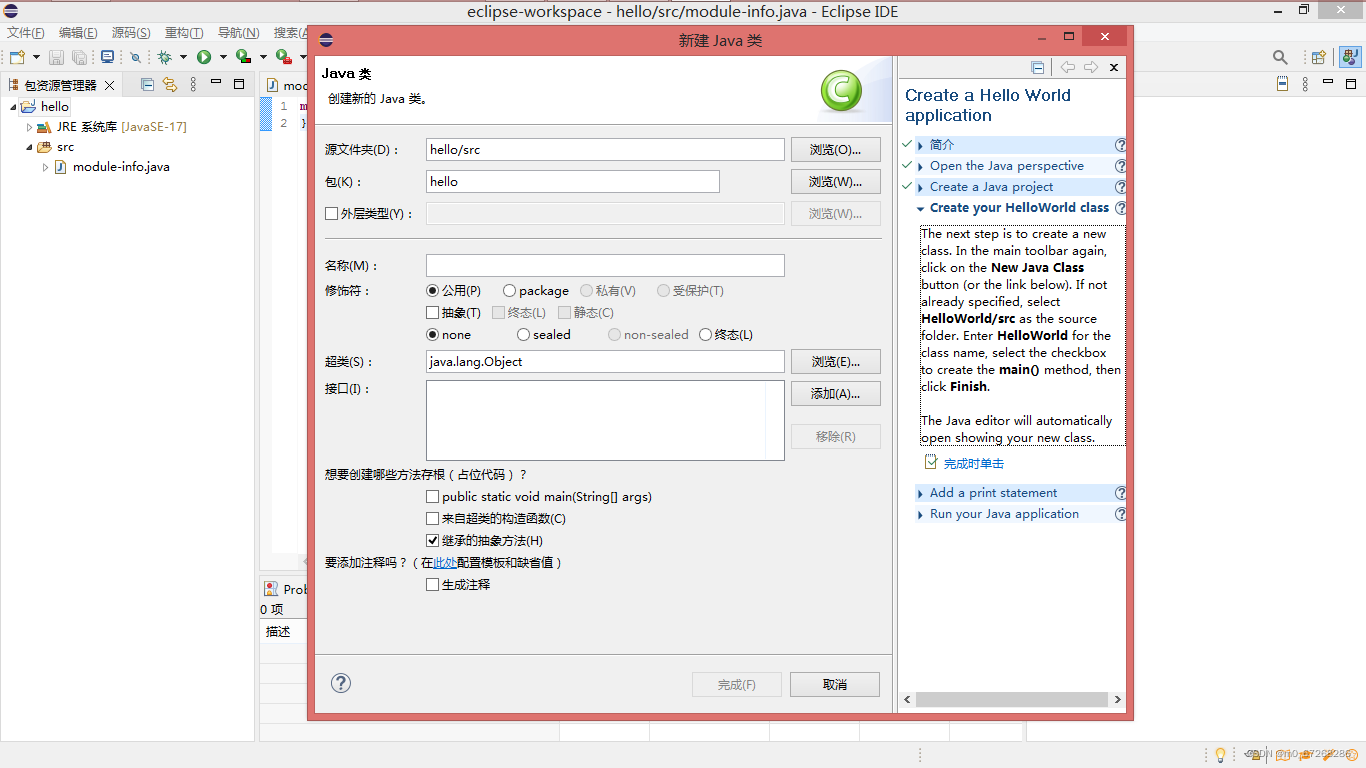Uncheck 继承的抽象方法 checkbox

(433, 541)
